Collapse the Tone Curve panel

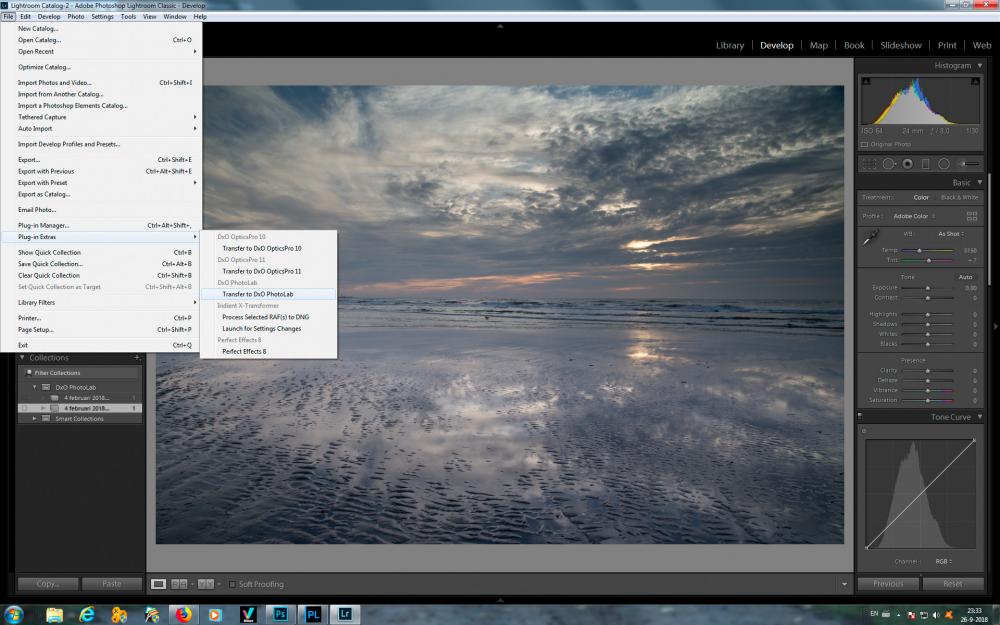tap(980, 417)
